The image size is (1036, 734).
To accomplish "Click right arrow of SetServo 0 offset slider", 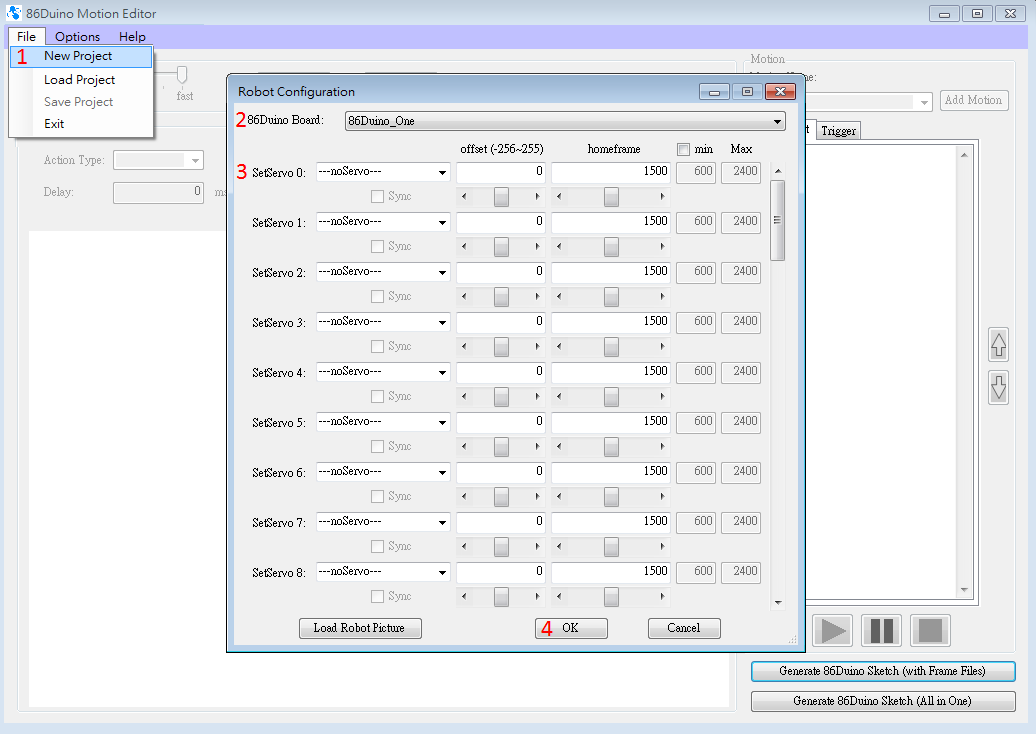I will (537, 196).
